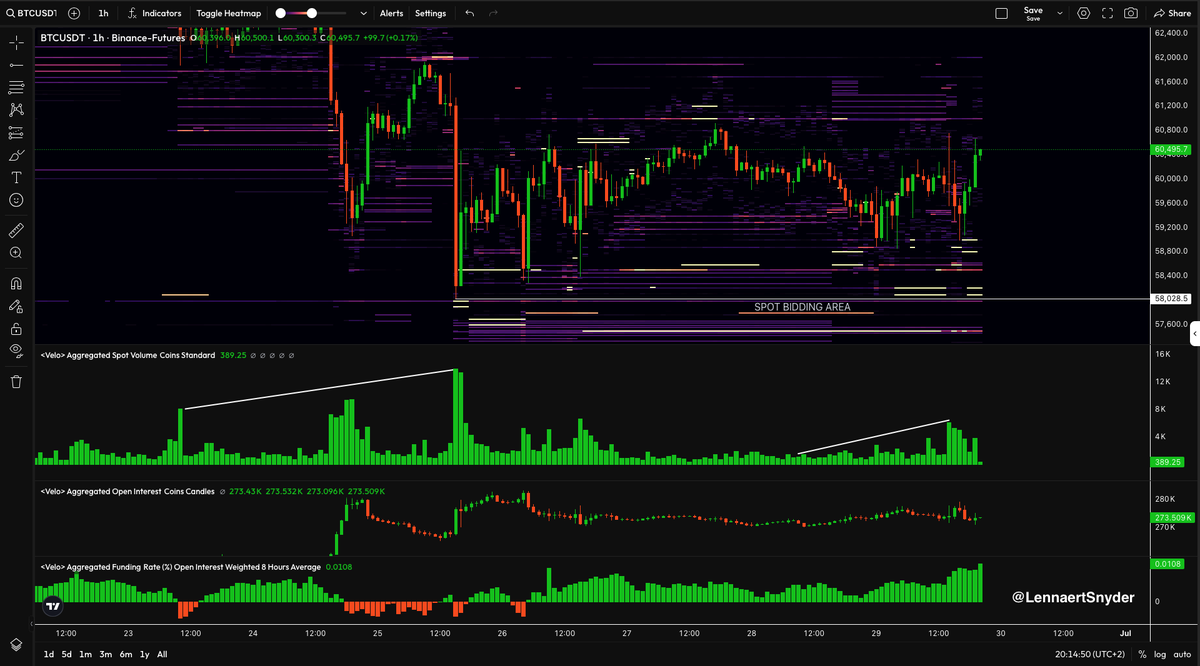Click the Aggregated Funding Rate indicator legend
The height and width of the screenshot is (666, 1200).
pyautogui.click(x=180, y=567)
